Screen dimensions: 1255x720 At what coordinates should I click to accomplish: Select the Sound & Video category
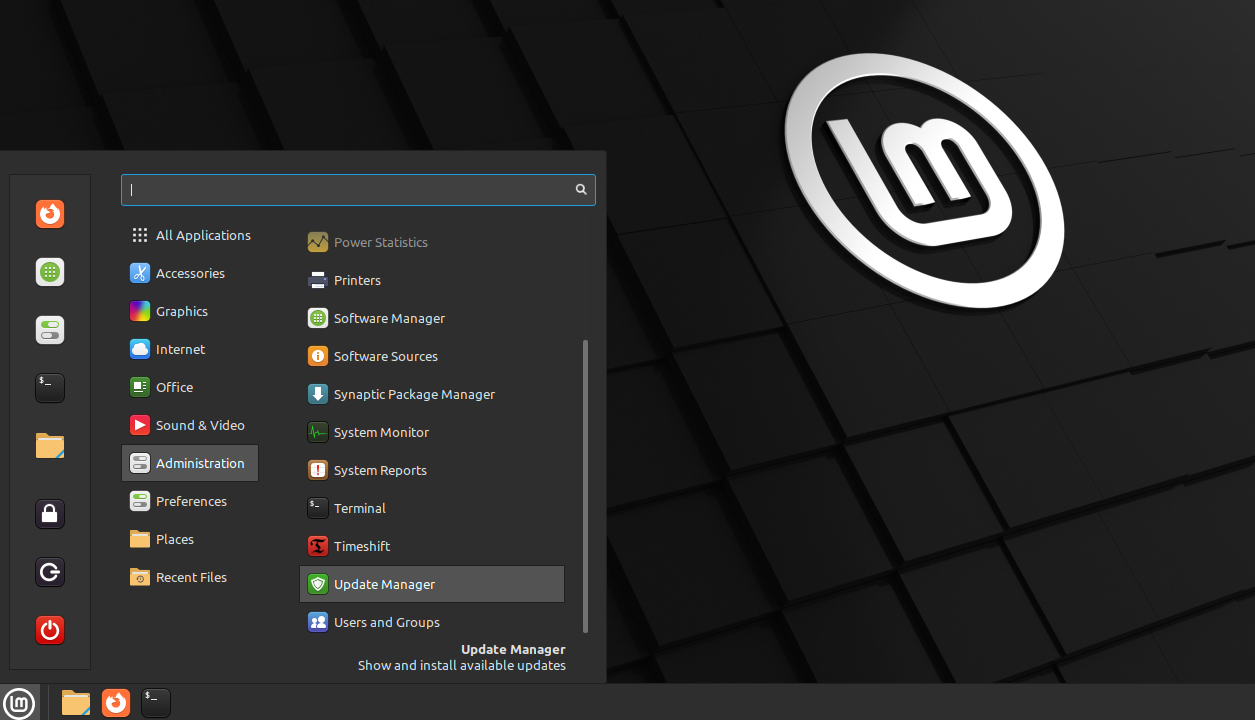[190, 425]
